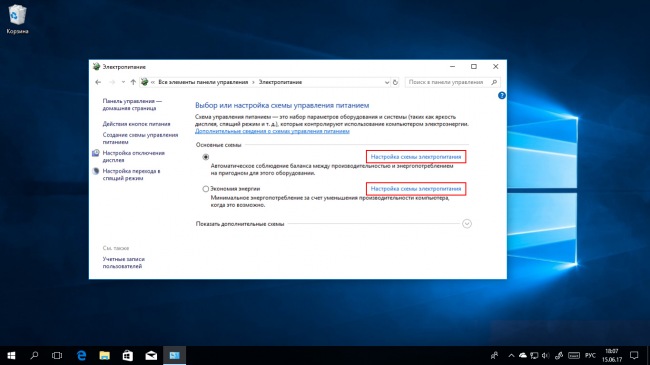Open the Recycle Bin desktop icon
Image resolution: width=650 pixels, height=365 pixels.
17,19
